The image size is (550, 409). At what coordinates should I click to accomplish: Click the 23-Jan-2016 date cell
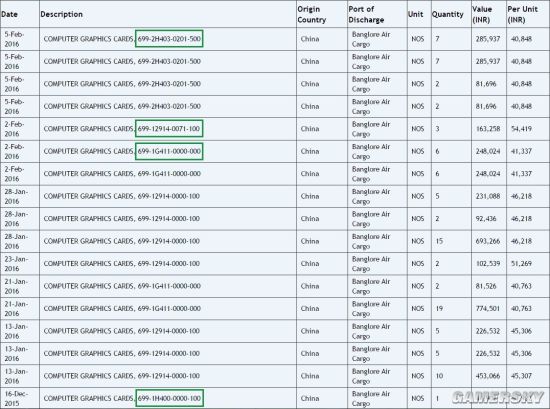point(16,264)
